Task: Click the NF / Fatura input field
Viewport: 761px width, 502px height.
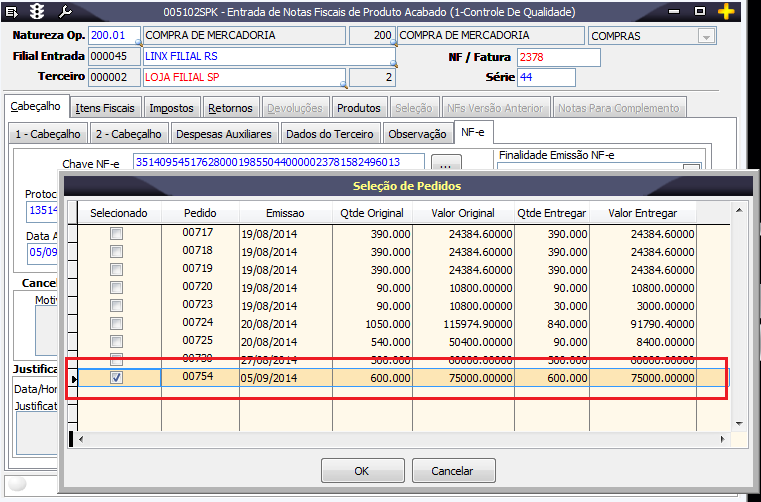Action: pos(558,57)
